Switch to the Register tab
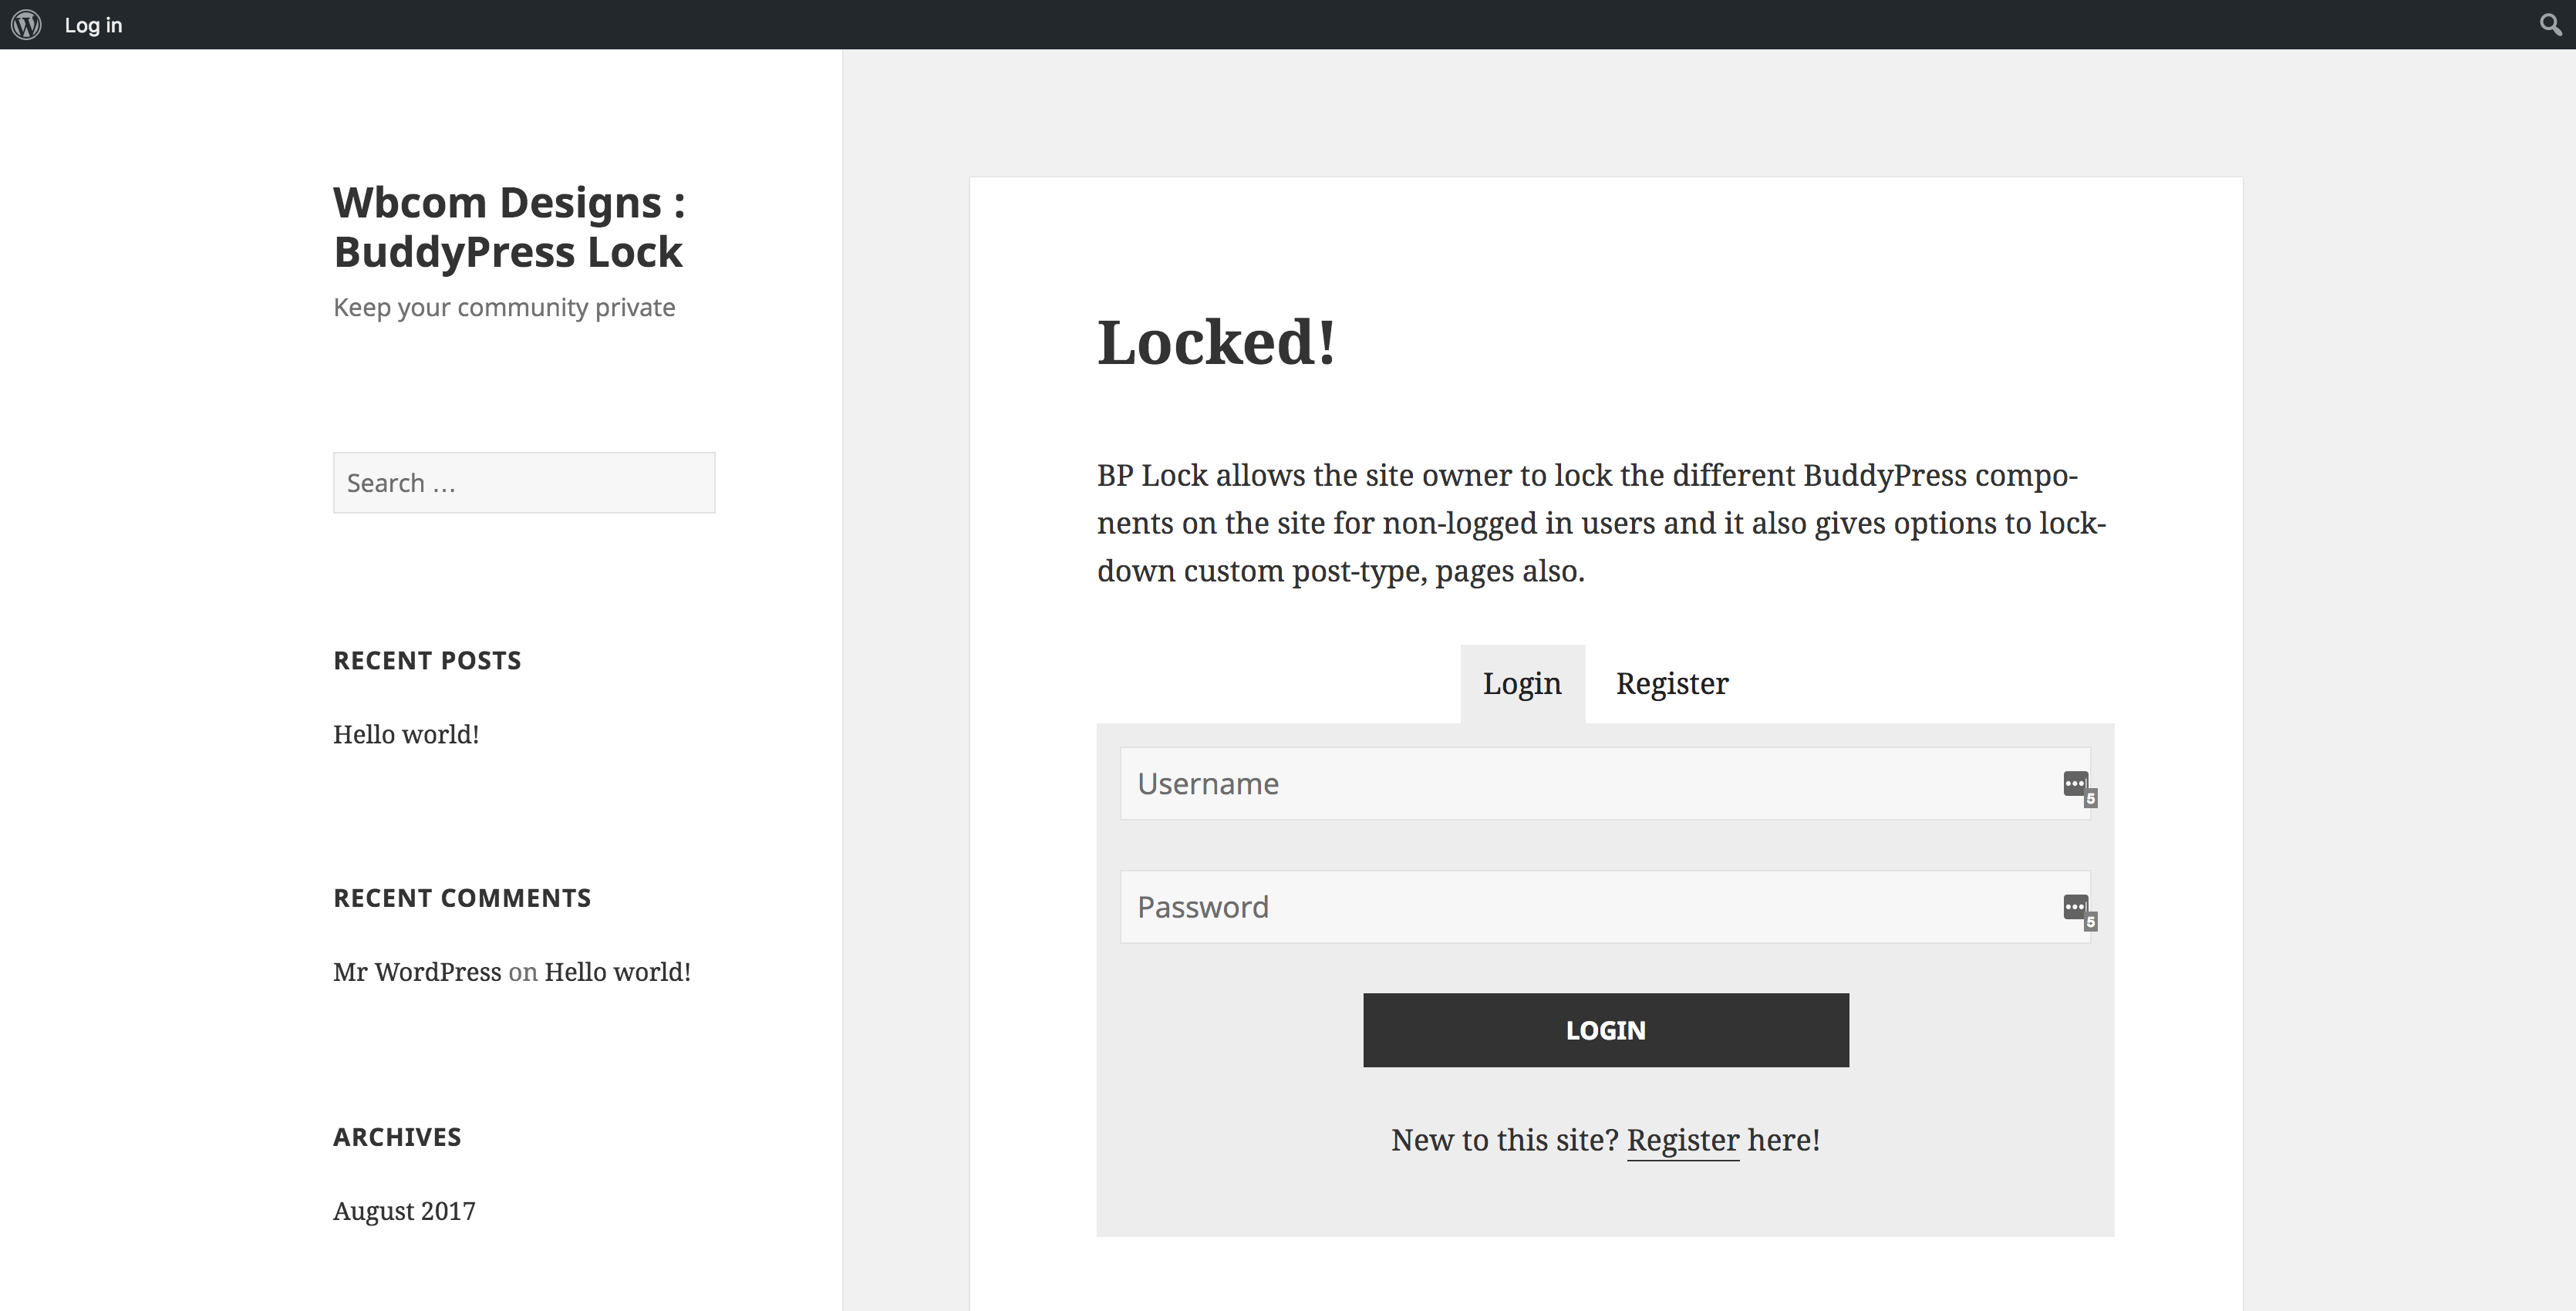2576x1311 pixels. [1671, 683]
